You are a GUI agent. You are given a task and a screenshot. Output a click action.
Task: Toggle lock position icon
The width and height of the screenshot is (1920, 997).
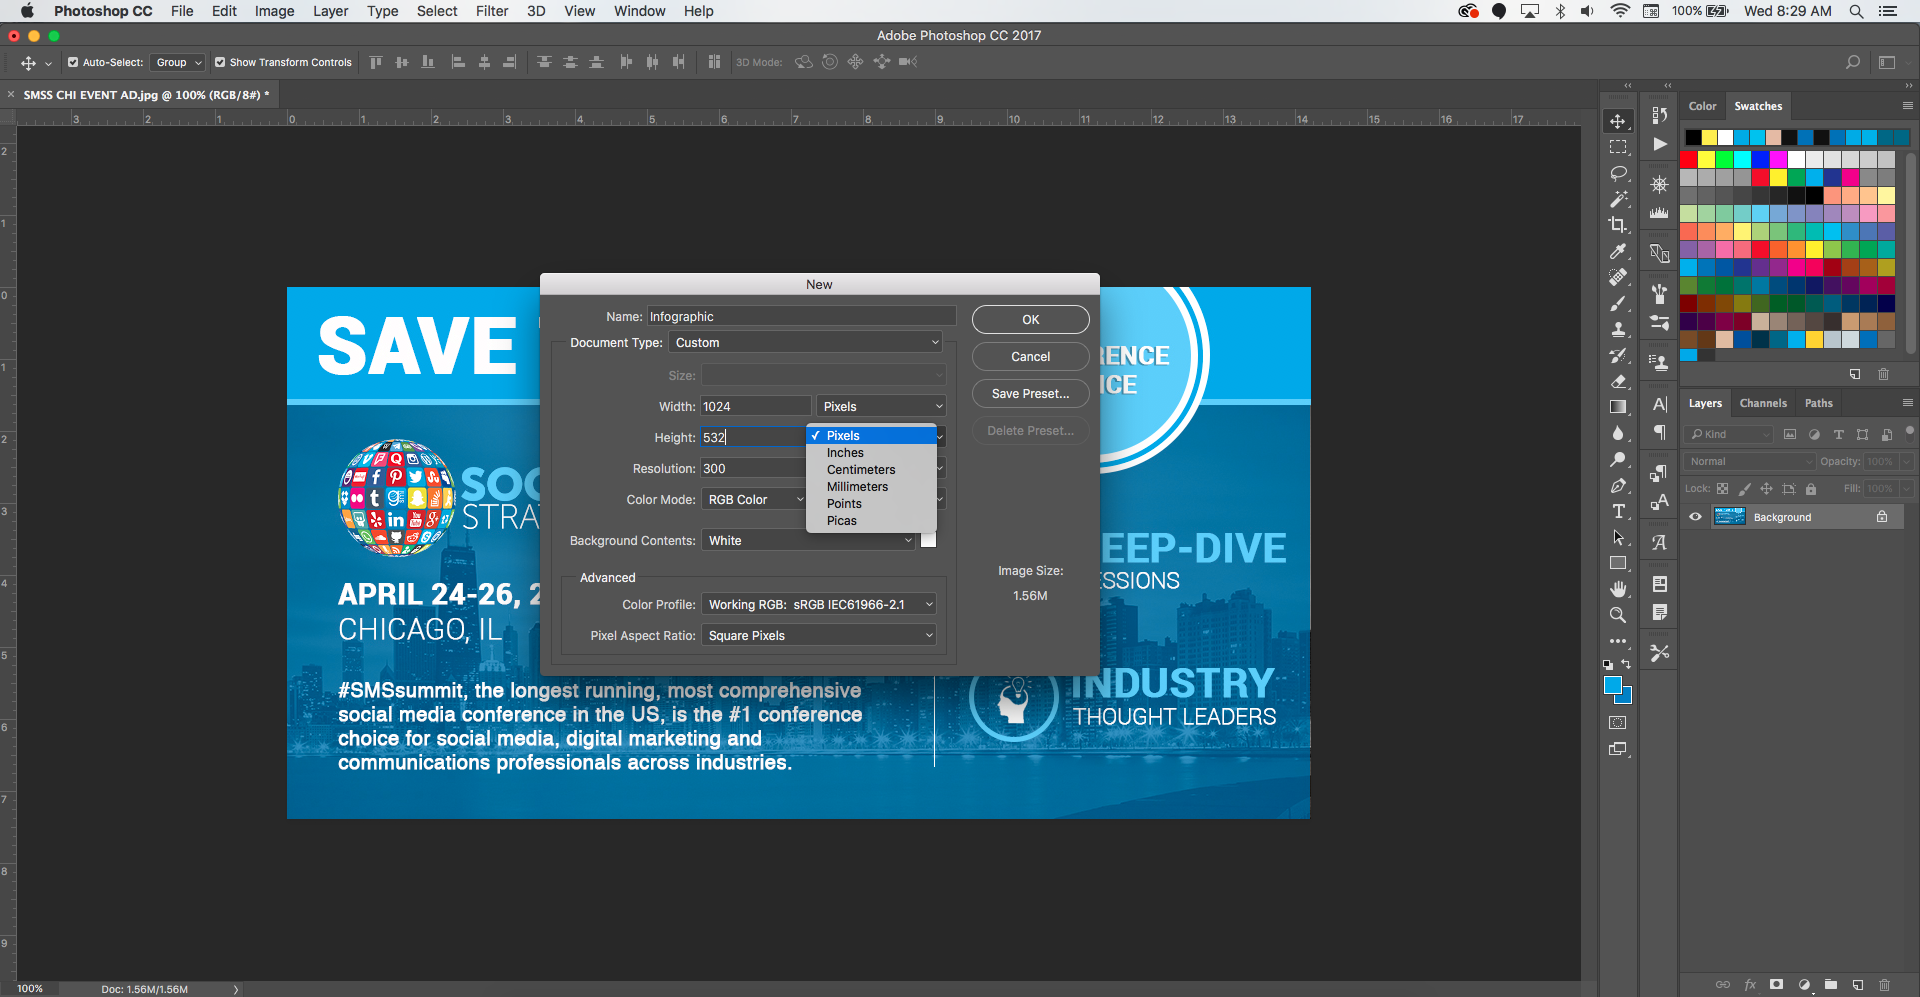coord(1766,489)
